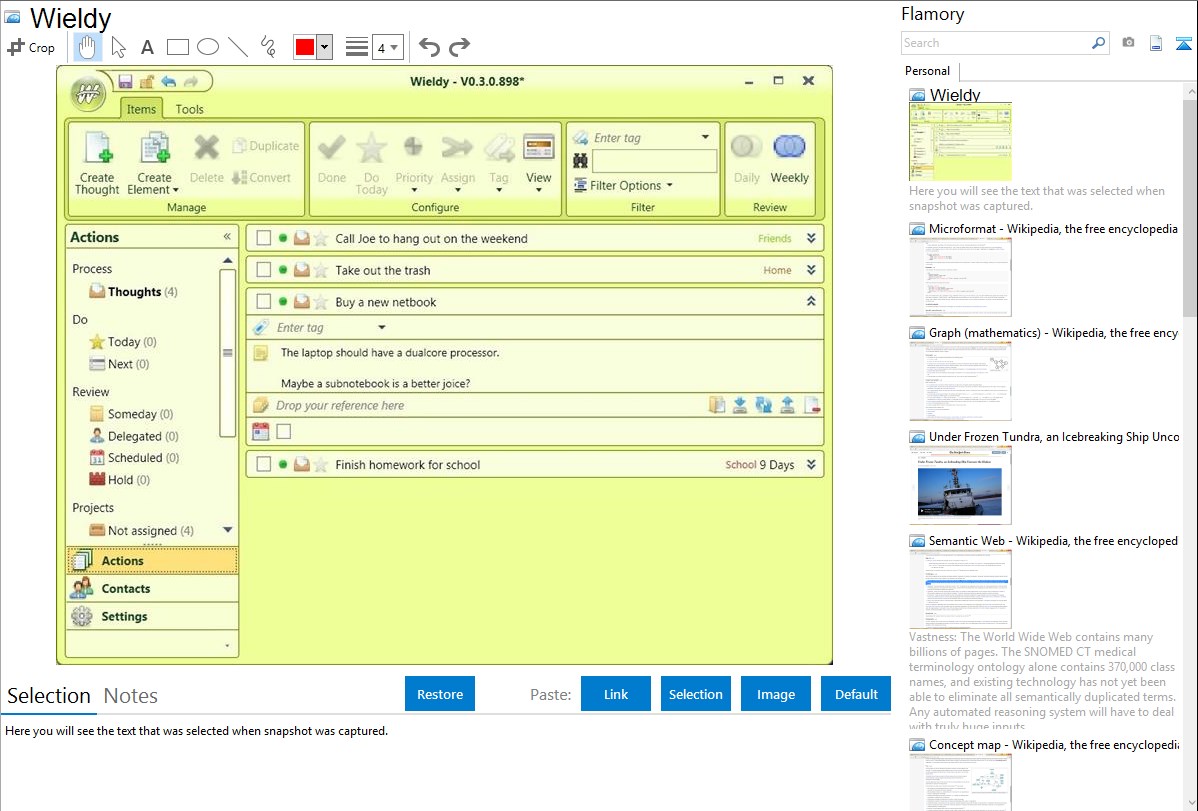Expand the Call Joe item chevron

[811, 238]
